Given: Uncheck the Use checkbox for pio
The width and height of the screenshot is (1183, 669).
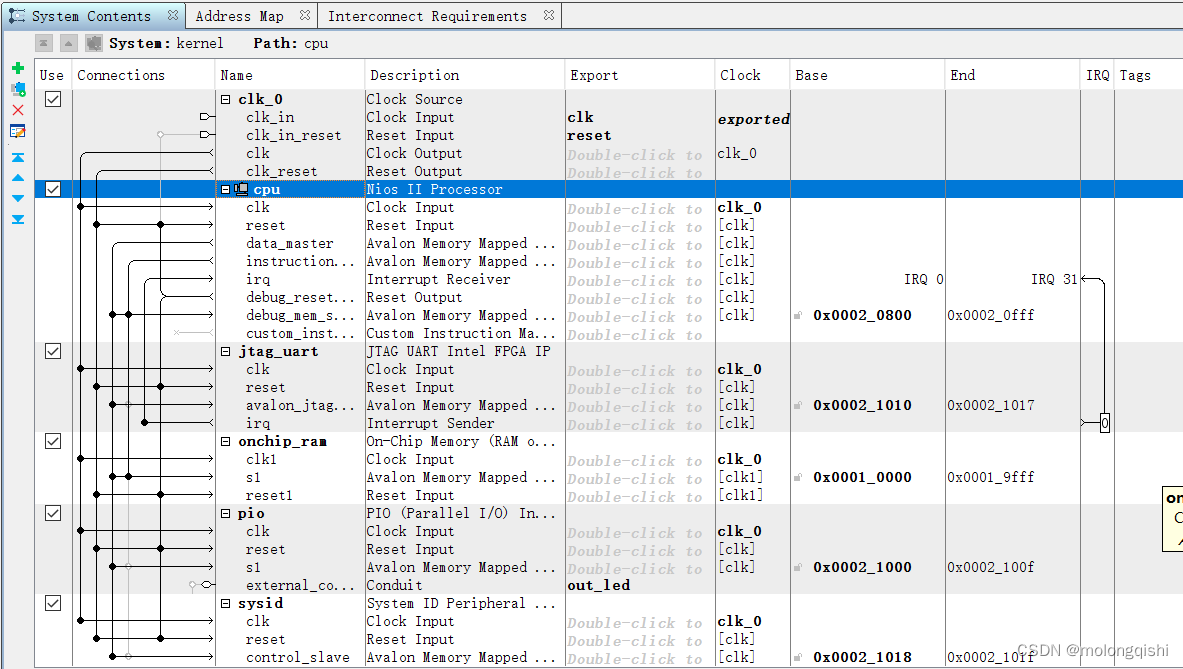Looking at the screenshot, I should click(53, 513).
